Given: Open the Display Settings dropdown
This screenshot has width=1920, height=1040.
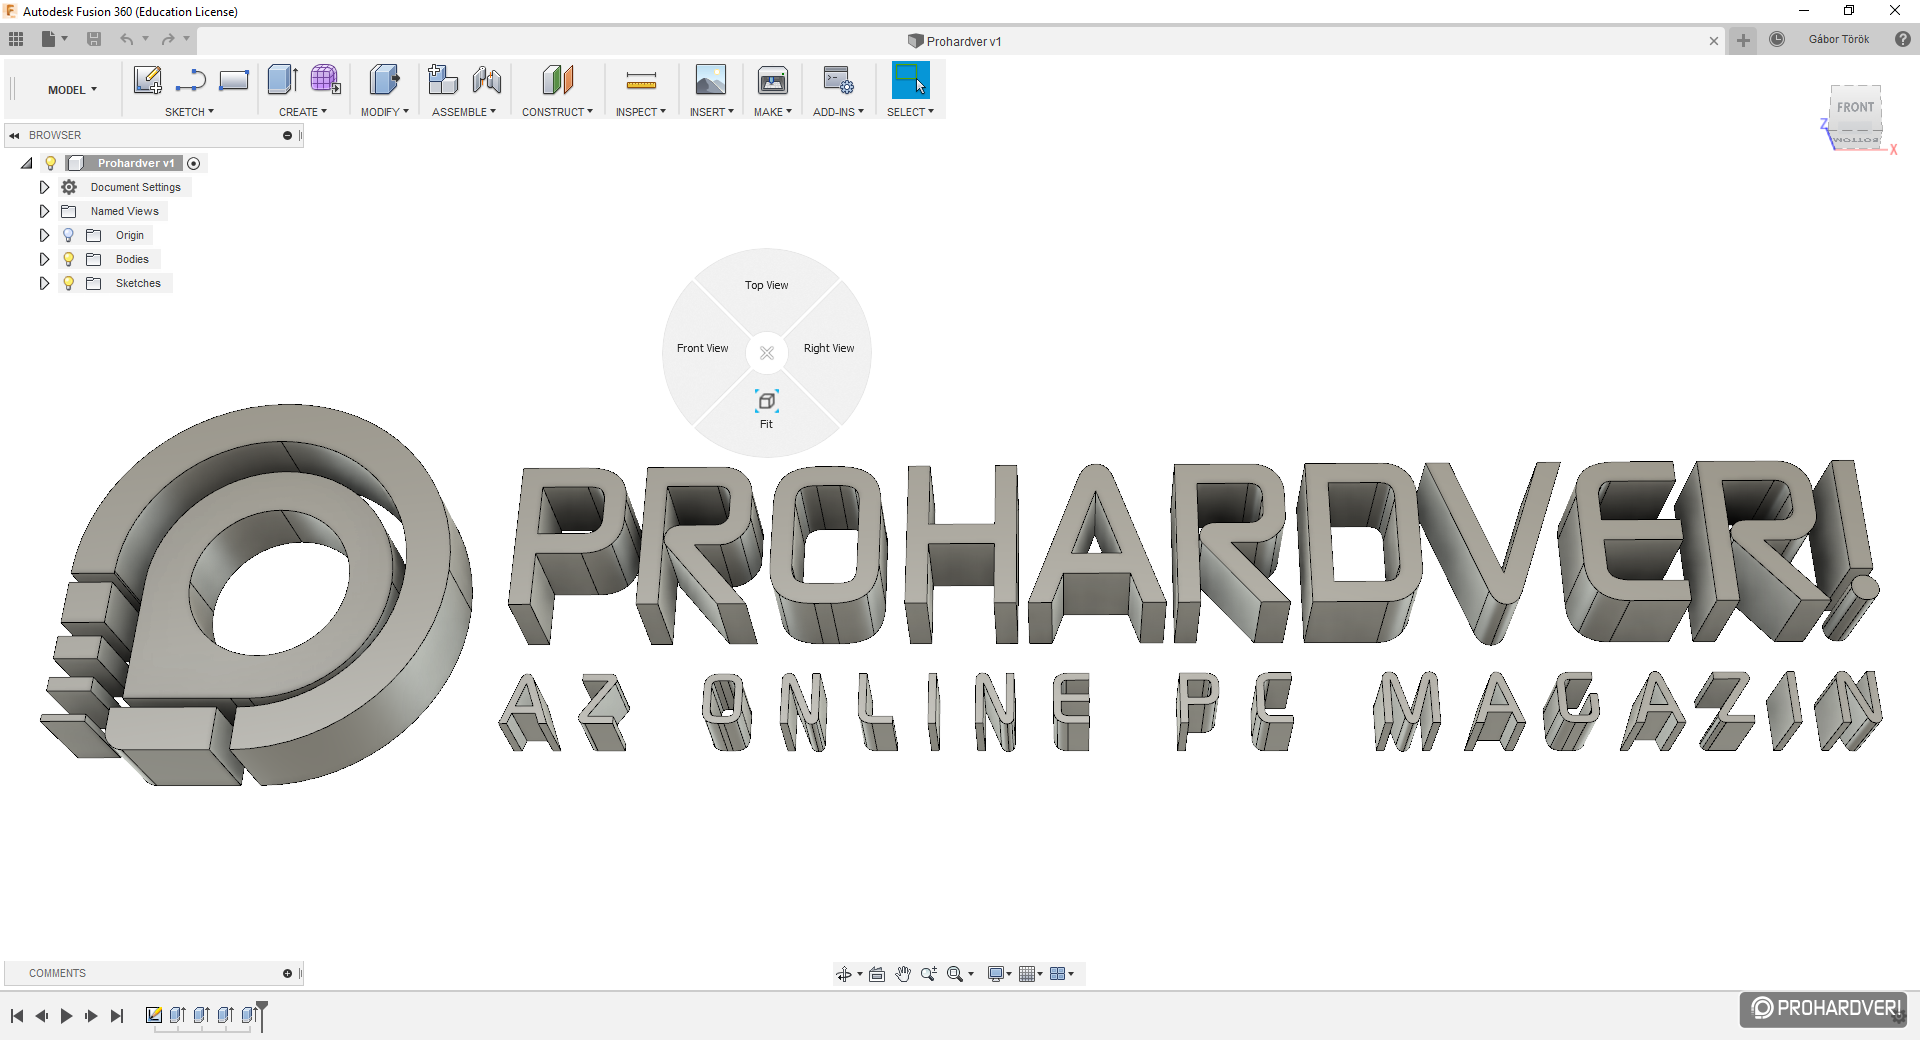Looking at the screenshot, I should point(999,974).
